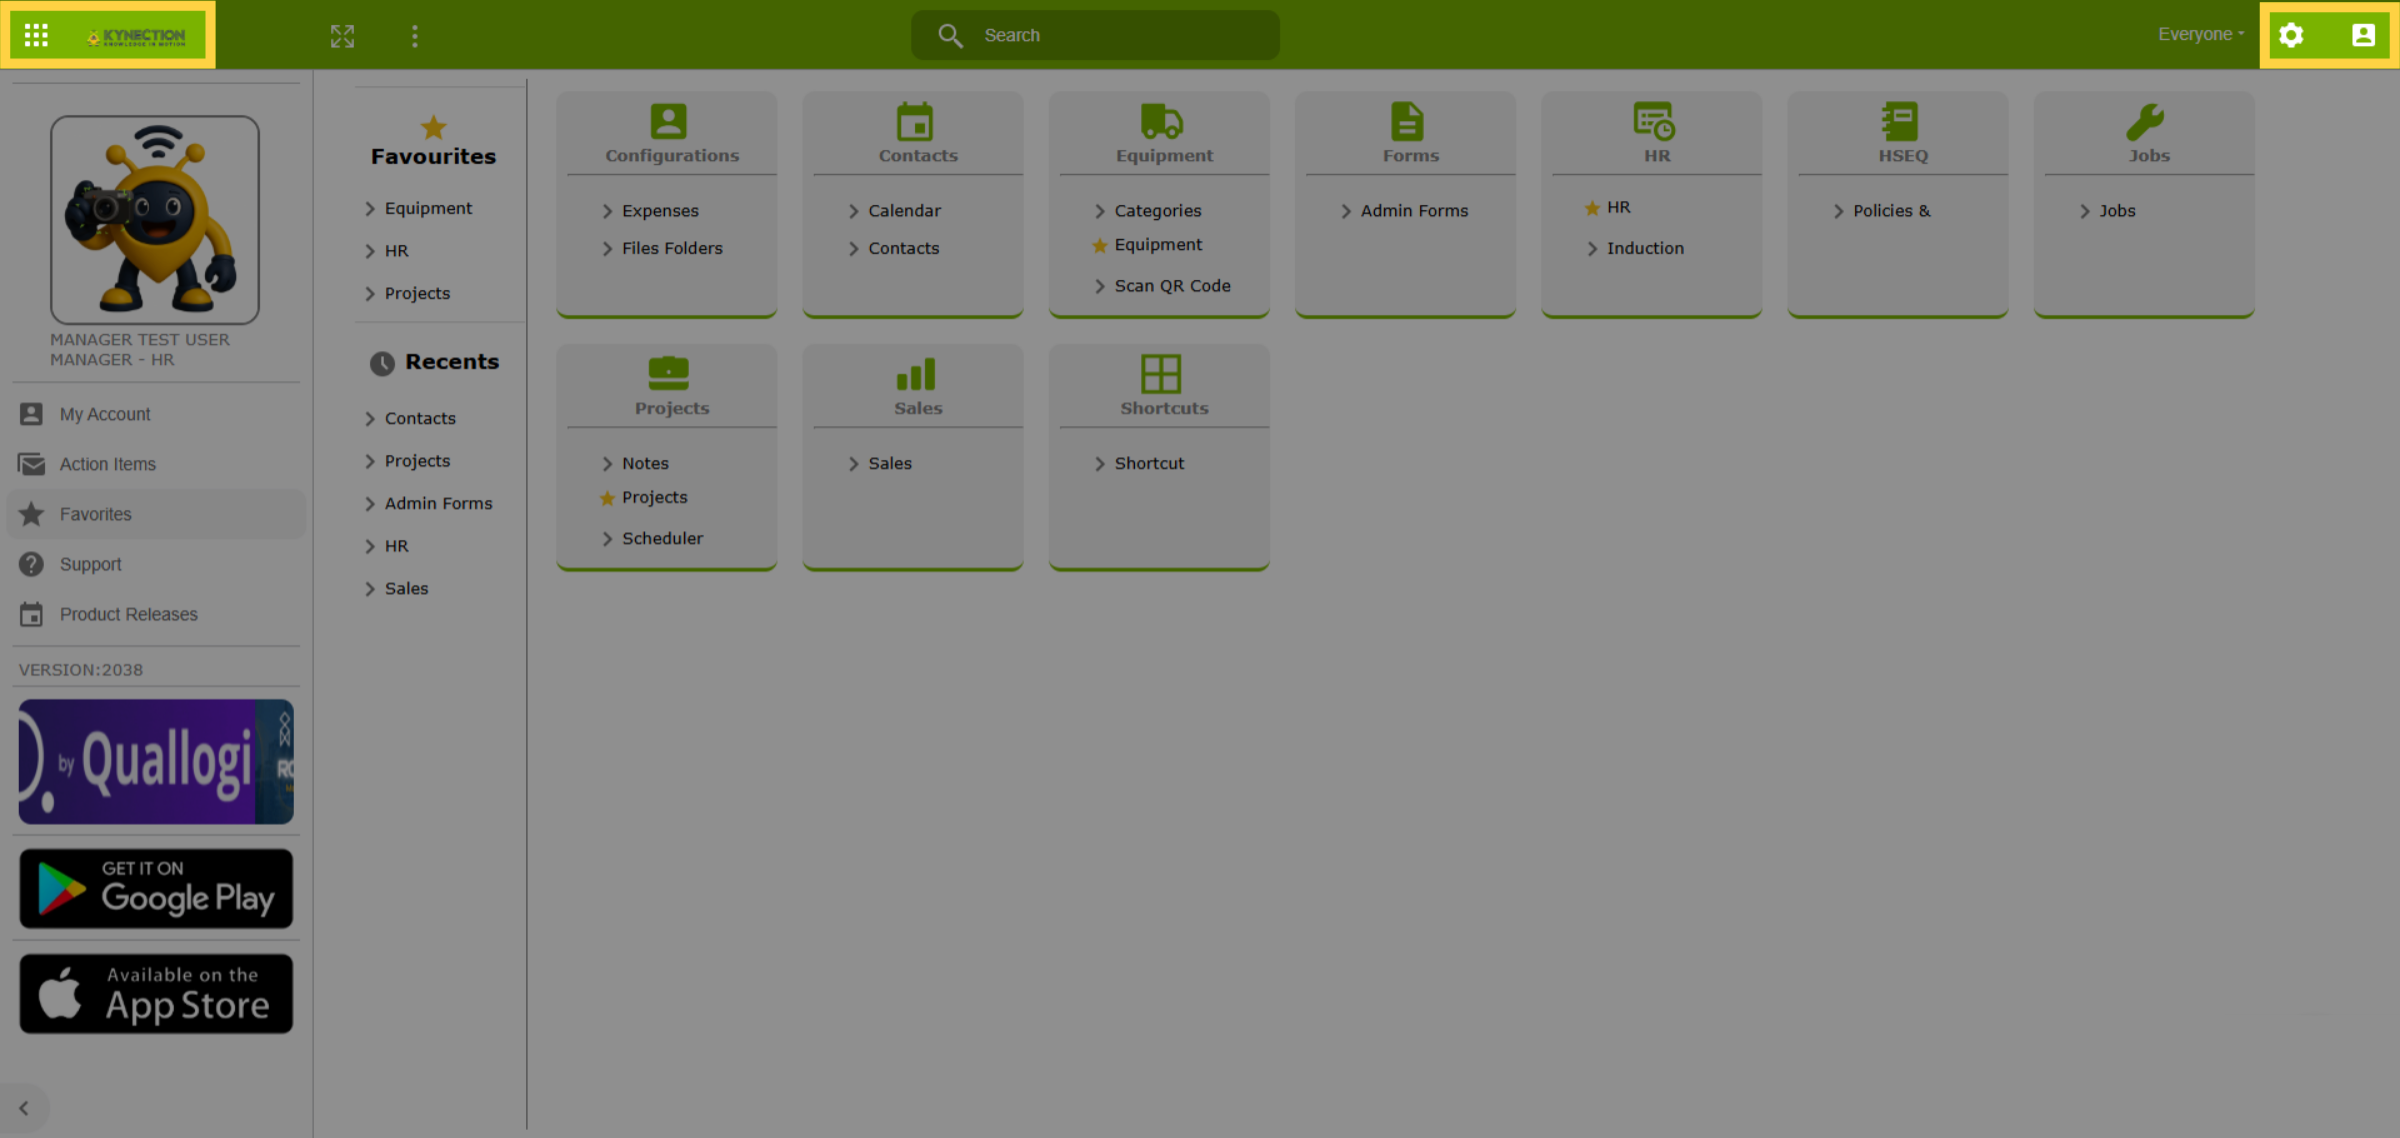The image size is (2400, 1138).
Task: Open Action Items menu item
Action: 155,464
